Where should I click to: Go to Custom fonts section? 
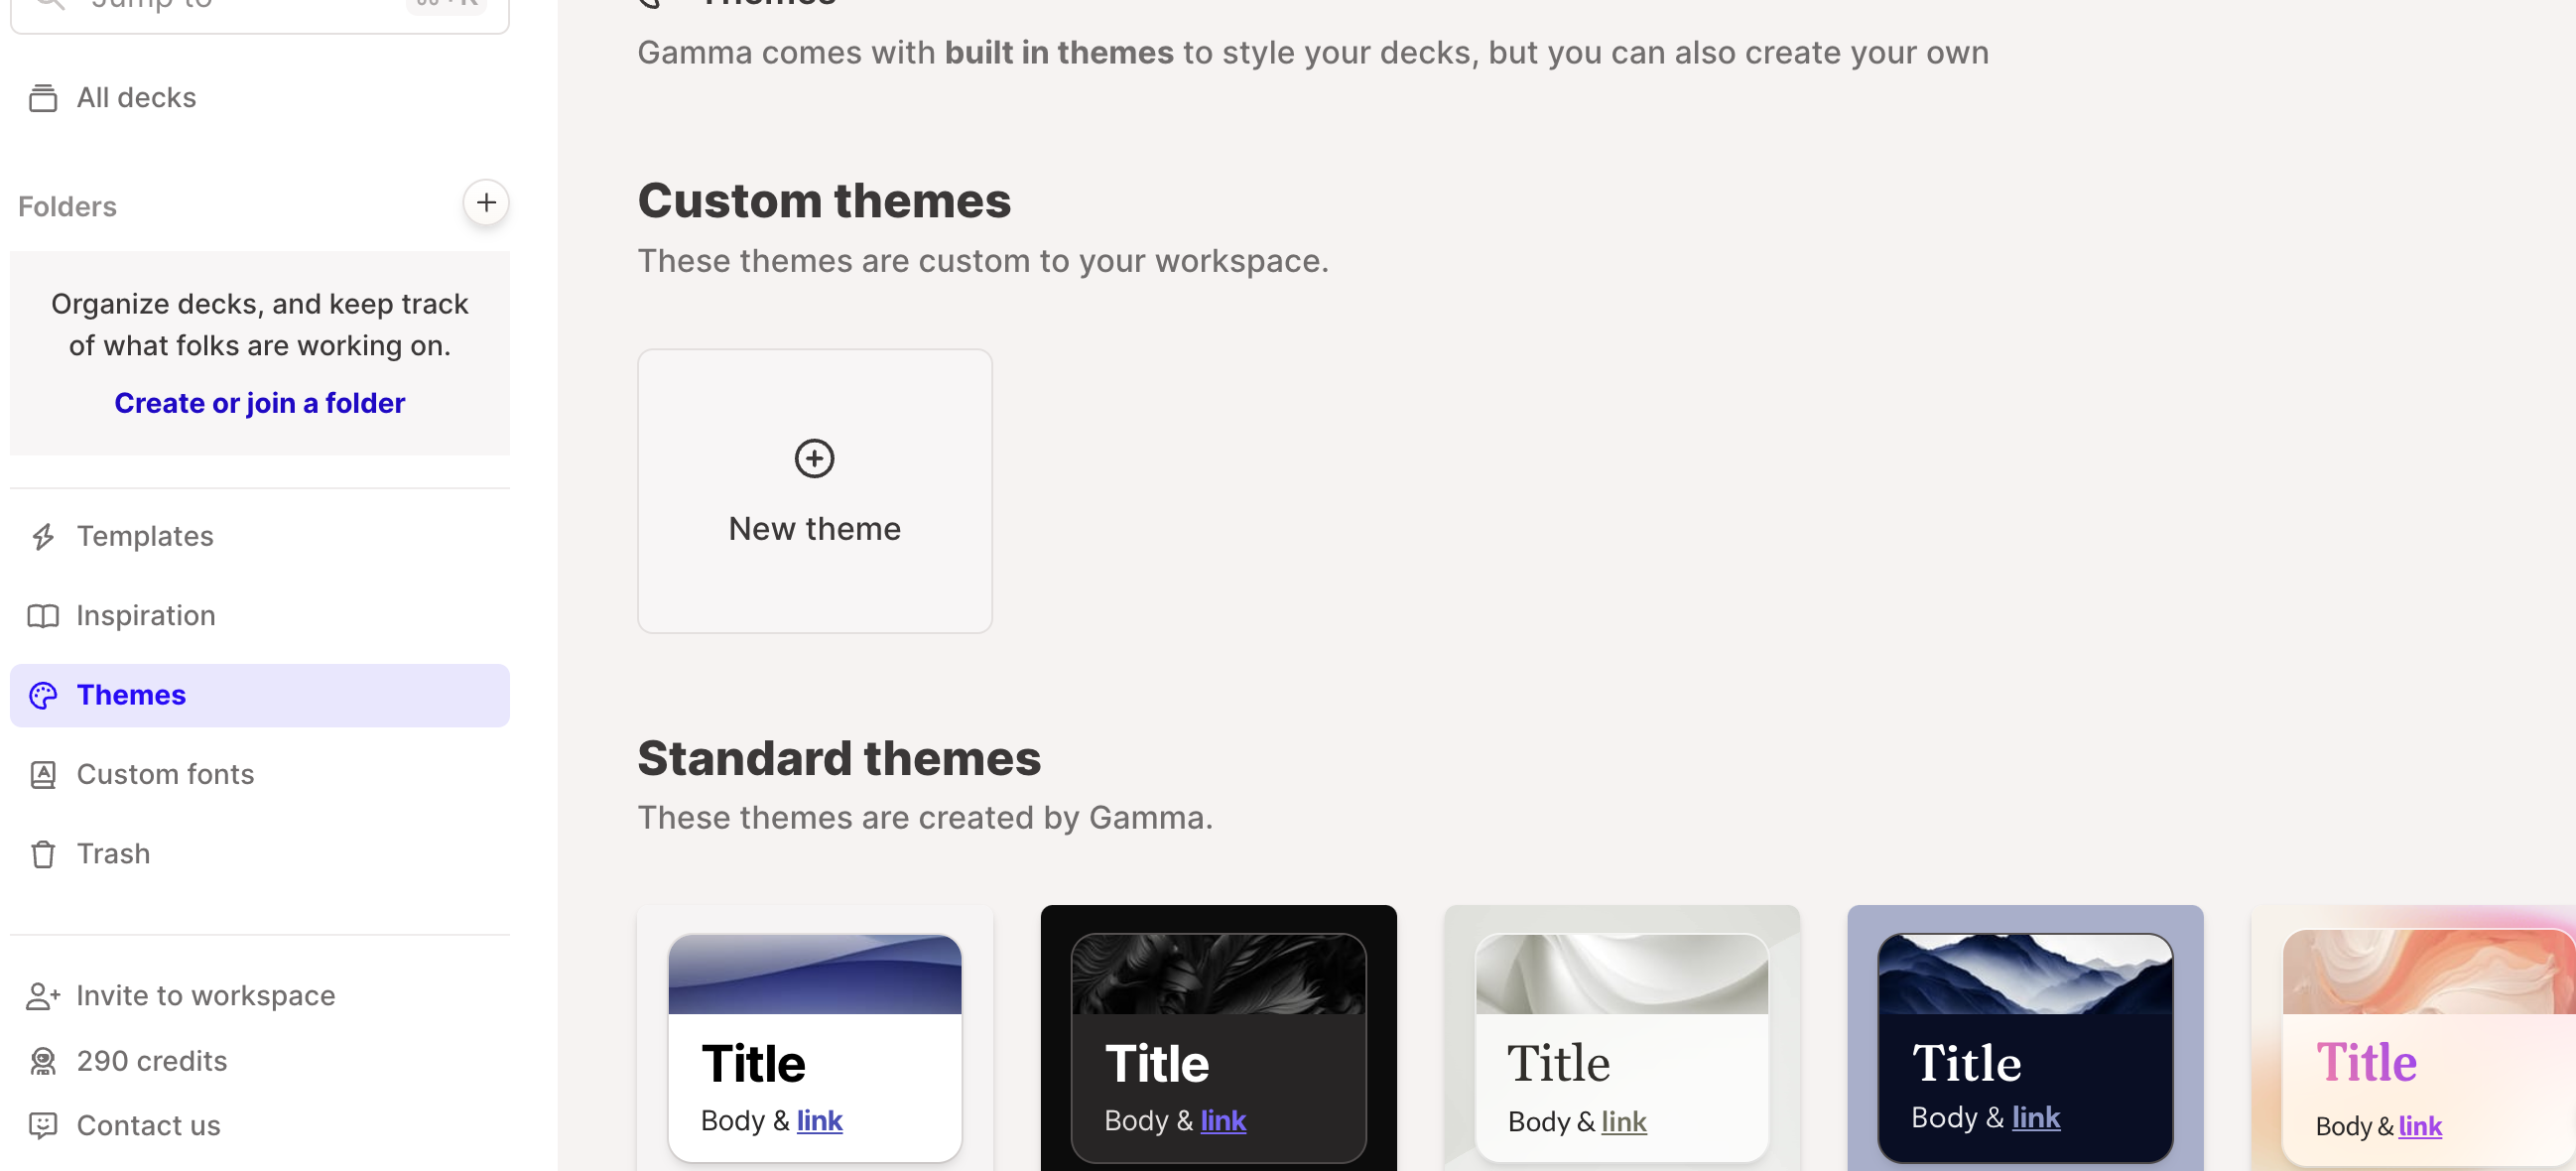click(x=165, y=775)
